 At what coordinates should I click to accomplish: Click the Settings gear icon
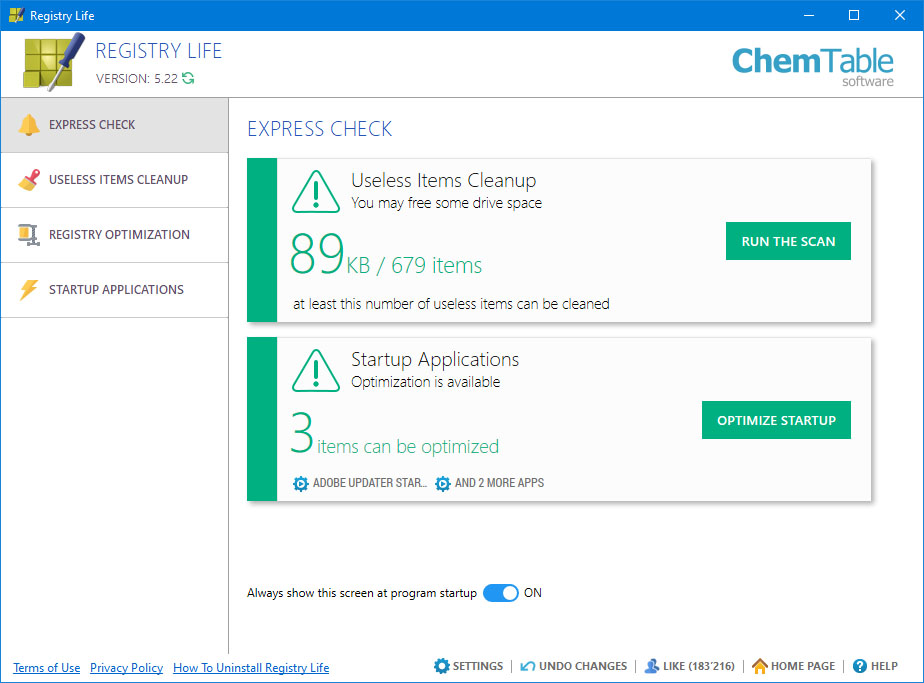(441, 666)
